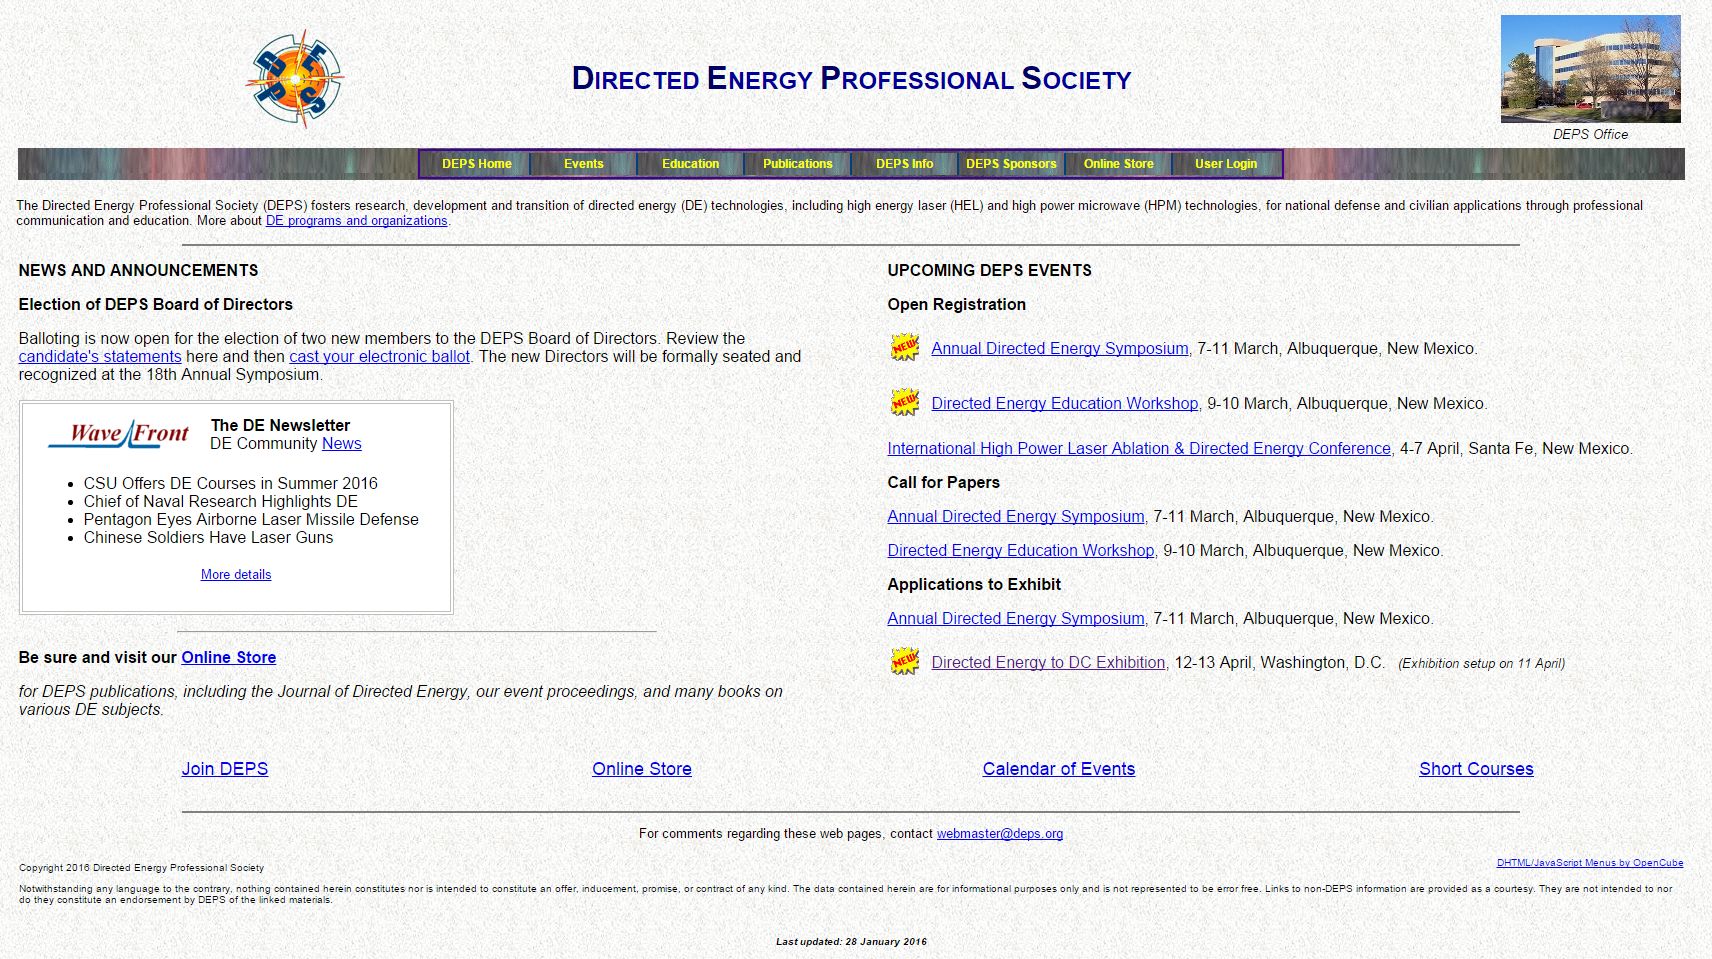This screenshot has height=959, width=1712.
Task: Click the Directed Energy Professional Society title
Action: point(851,79)
